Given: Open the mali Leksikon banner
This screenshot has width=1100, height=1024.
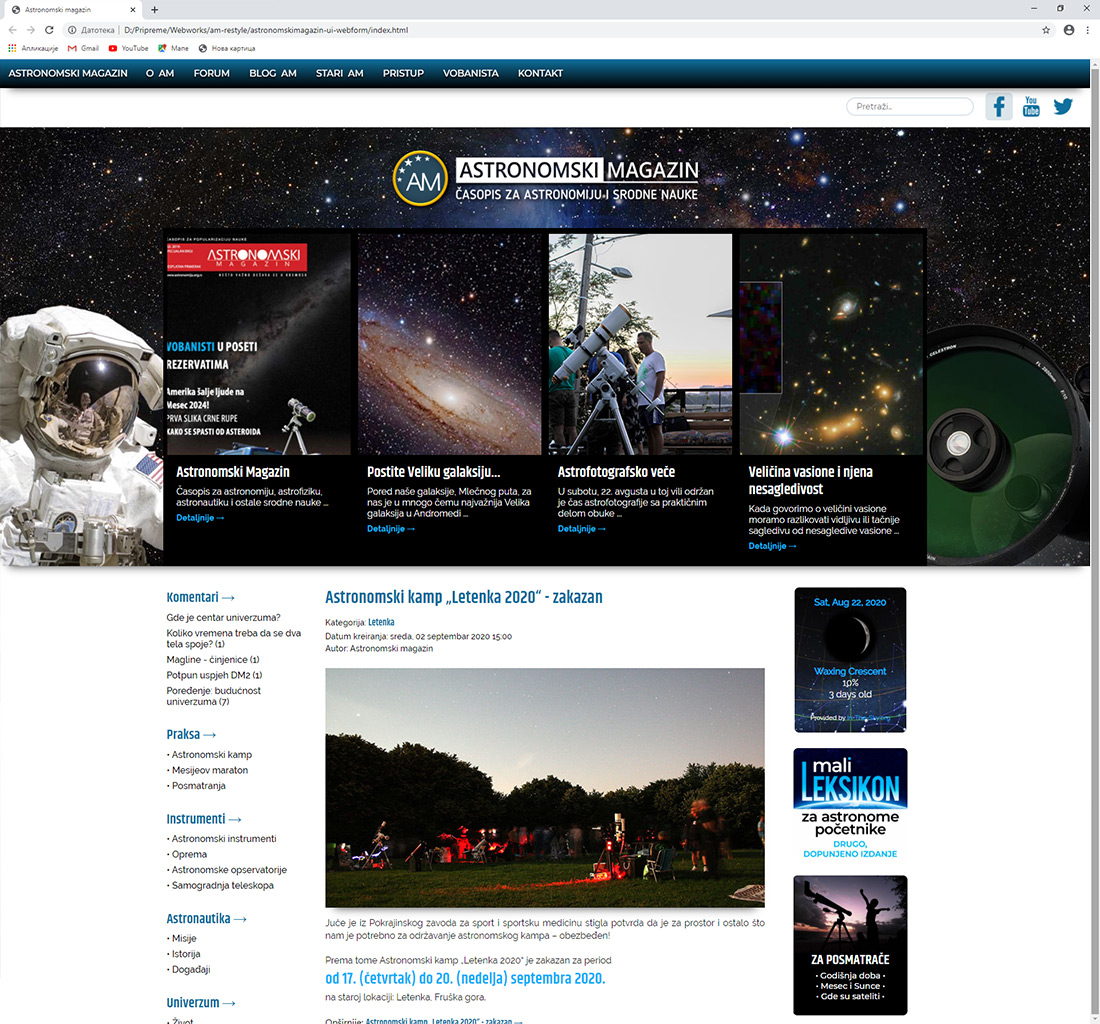Looking at the screenshot, I should point(850,804).
